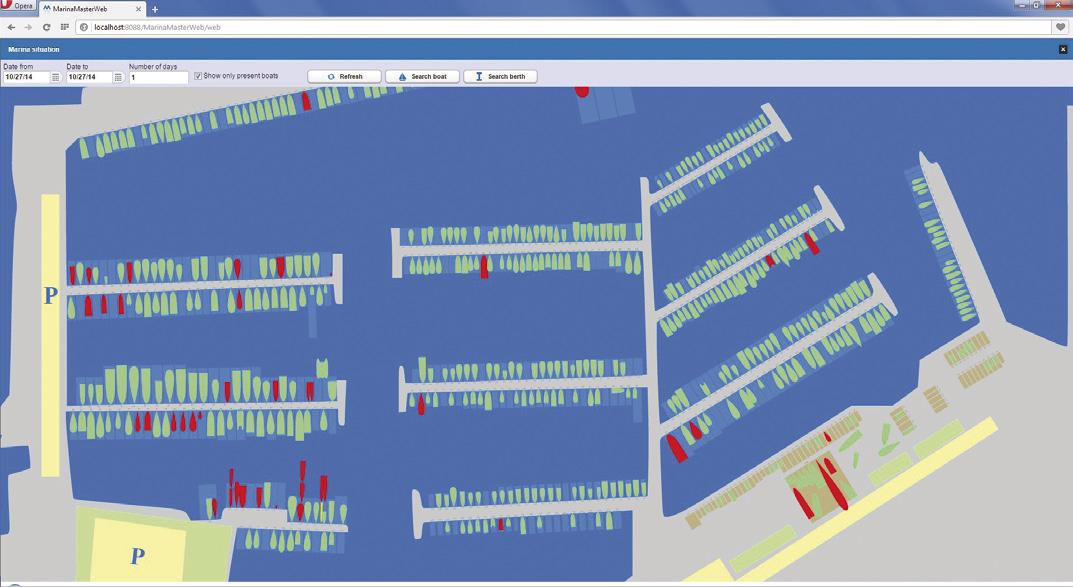The image size is (1073, 587).
Task: Go back using browser back arrow
Action: pyautogui.click(x=11, y=27)
